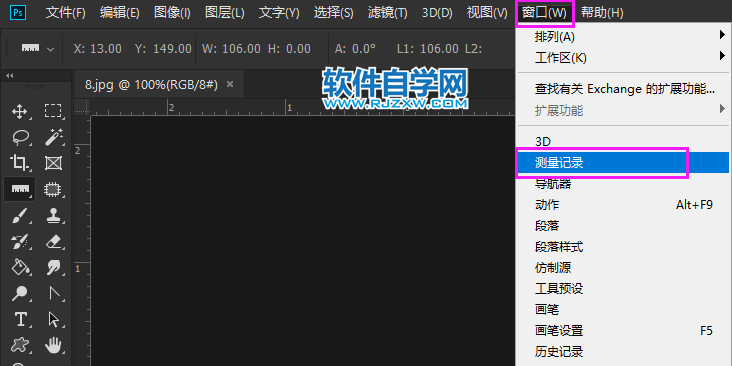The height and width of the screenshot is (366, 732).
Task: Select the History Brush tool
Action: pos(19,241)
